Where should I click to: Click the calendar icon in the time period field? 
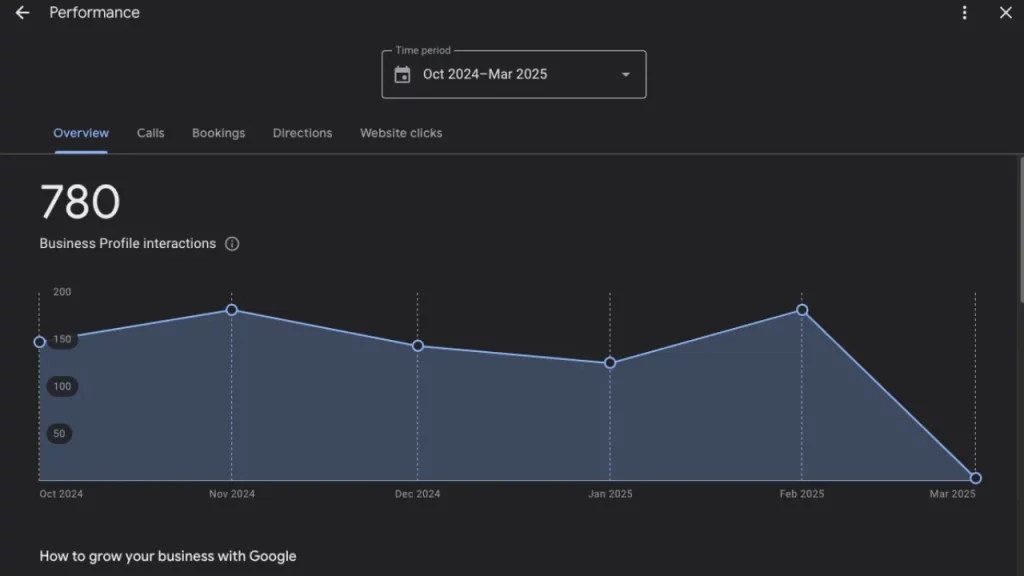[402, 74]
